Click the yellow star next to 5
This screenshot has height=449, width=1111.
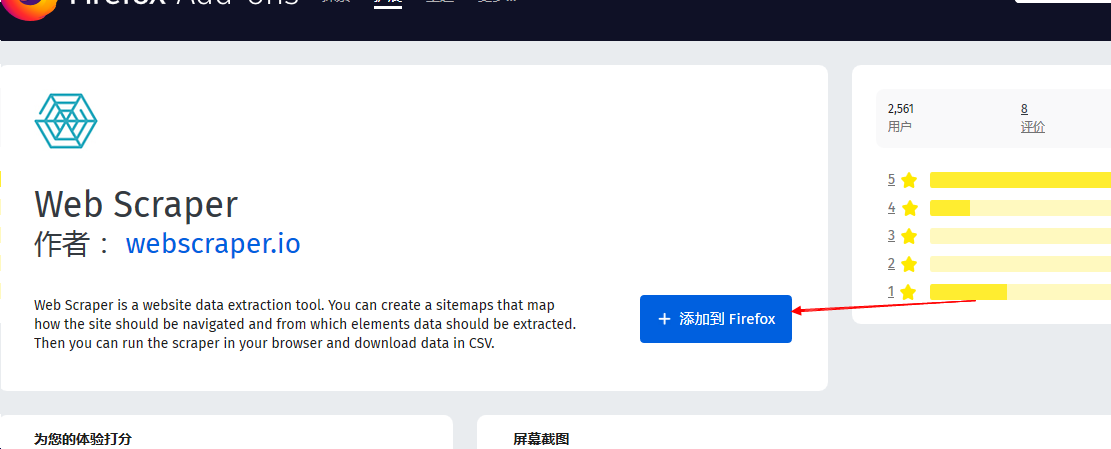pos(909,180)
